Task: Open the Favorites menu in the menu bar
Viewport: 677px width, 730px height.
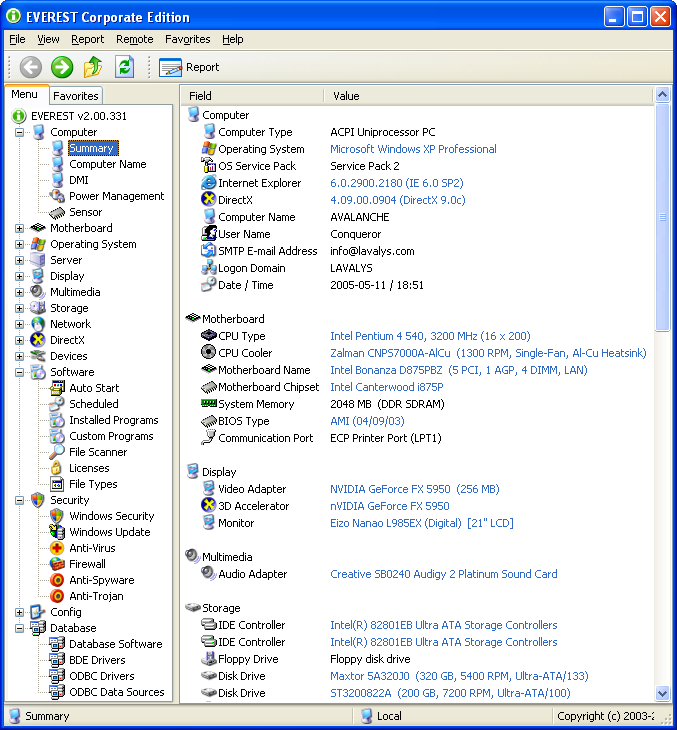Action: tap(187, 39)
